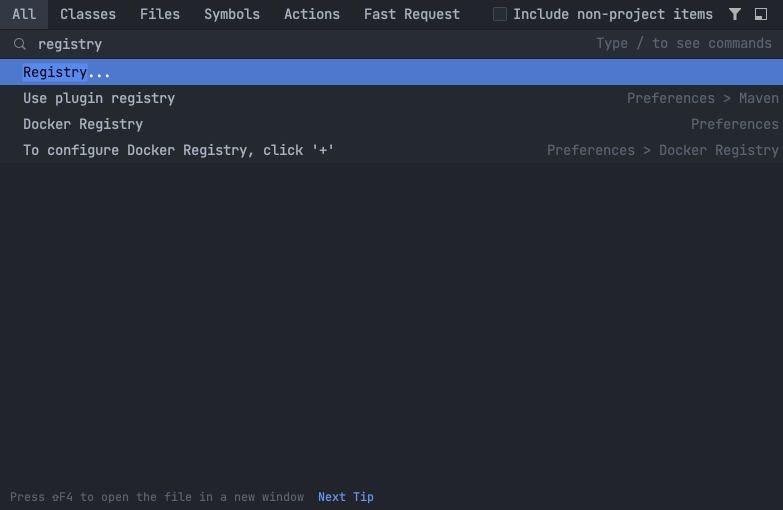Open results in Find tool window icon
The image size is (783, 510).
(761, 14)
